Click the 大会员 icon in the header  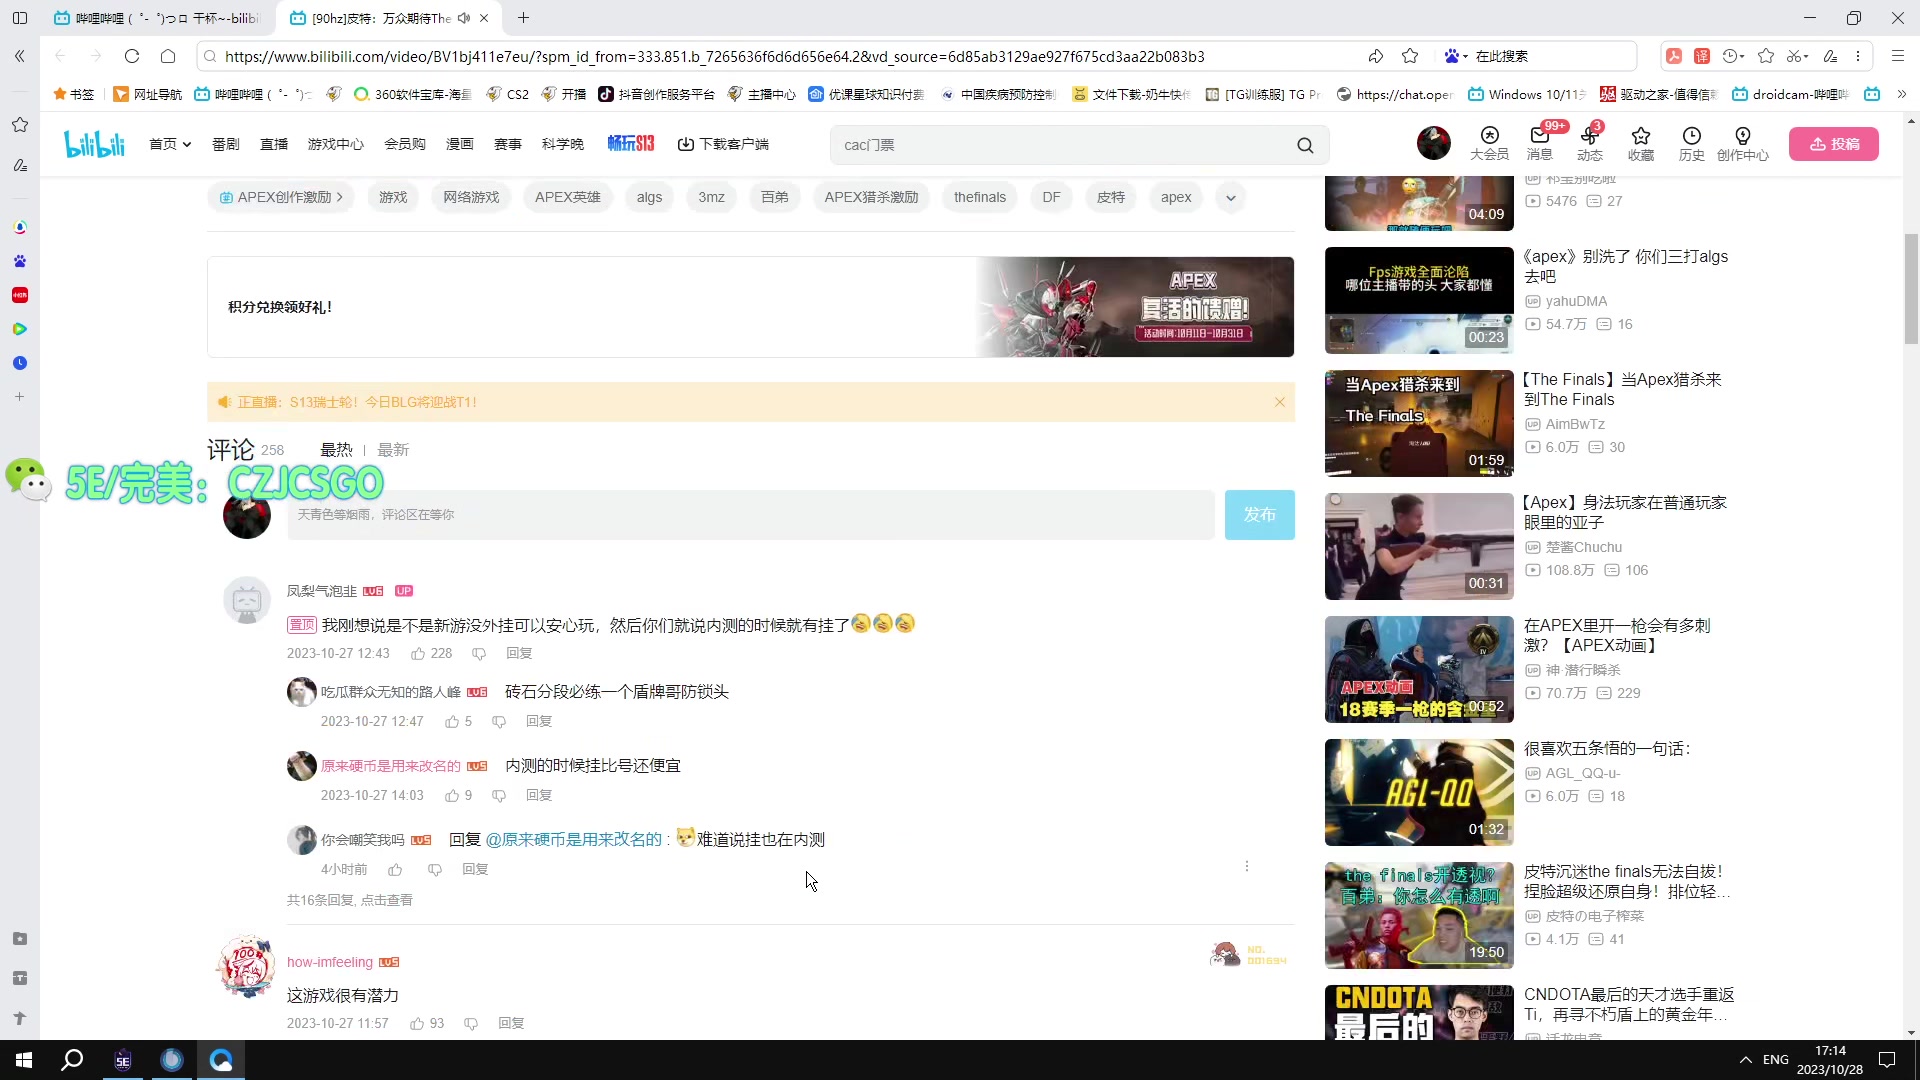(x=1489, y=144)
